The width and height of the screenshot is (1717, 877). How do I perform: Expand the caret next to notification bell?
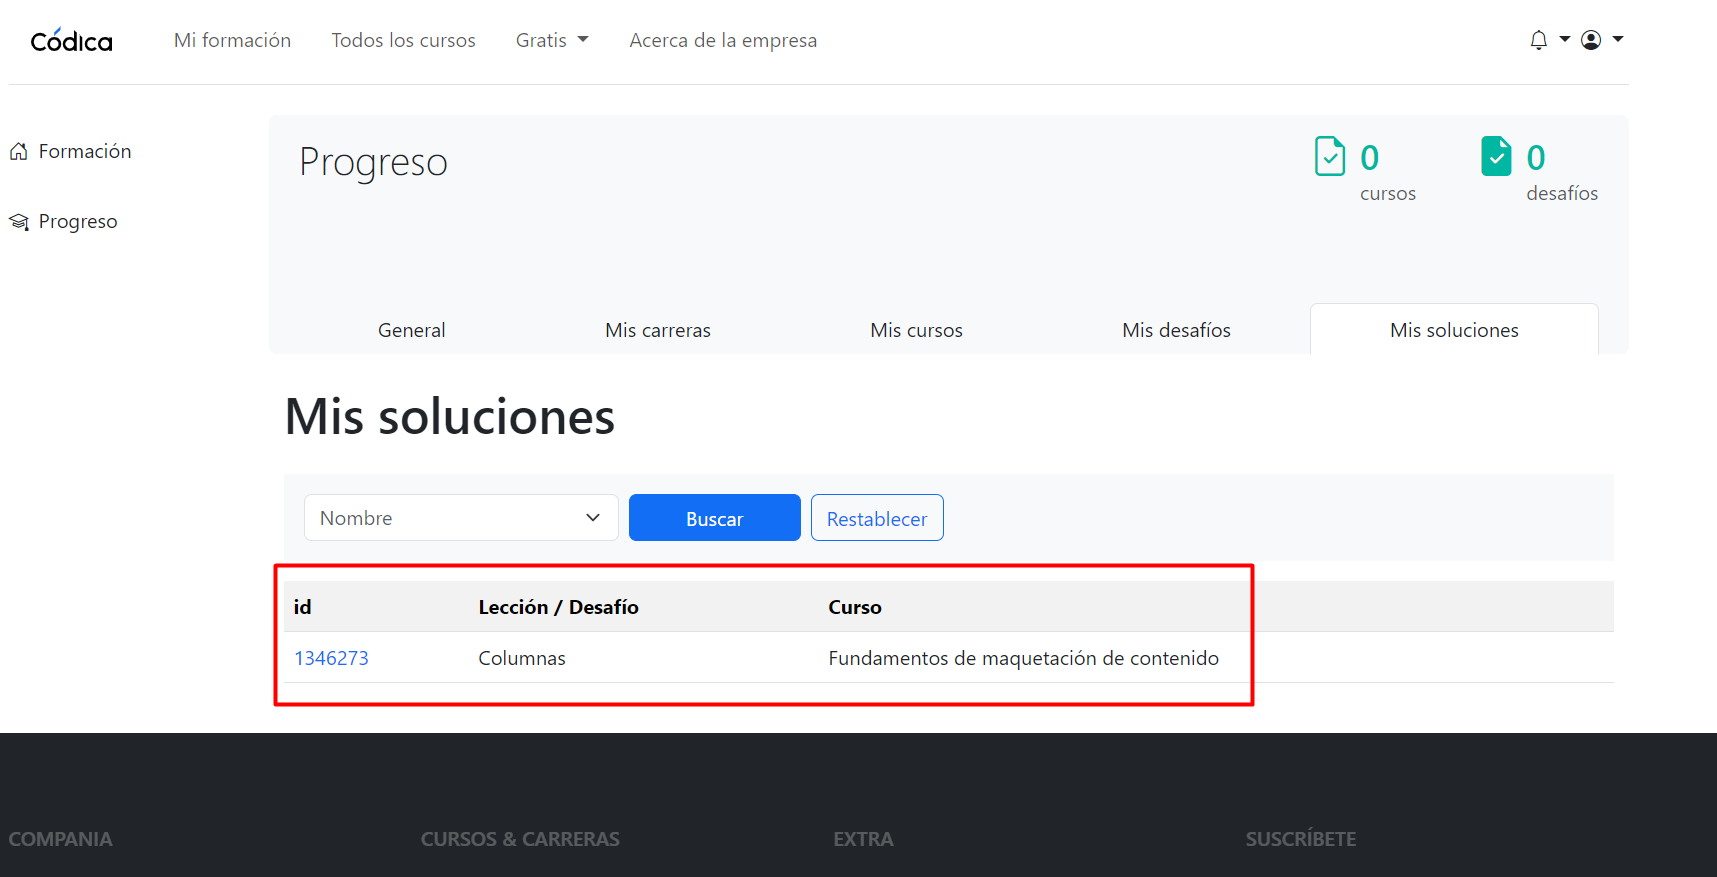pyautogui.click(x=1565, y=40)
